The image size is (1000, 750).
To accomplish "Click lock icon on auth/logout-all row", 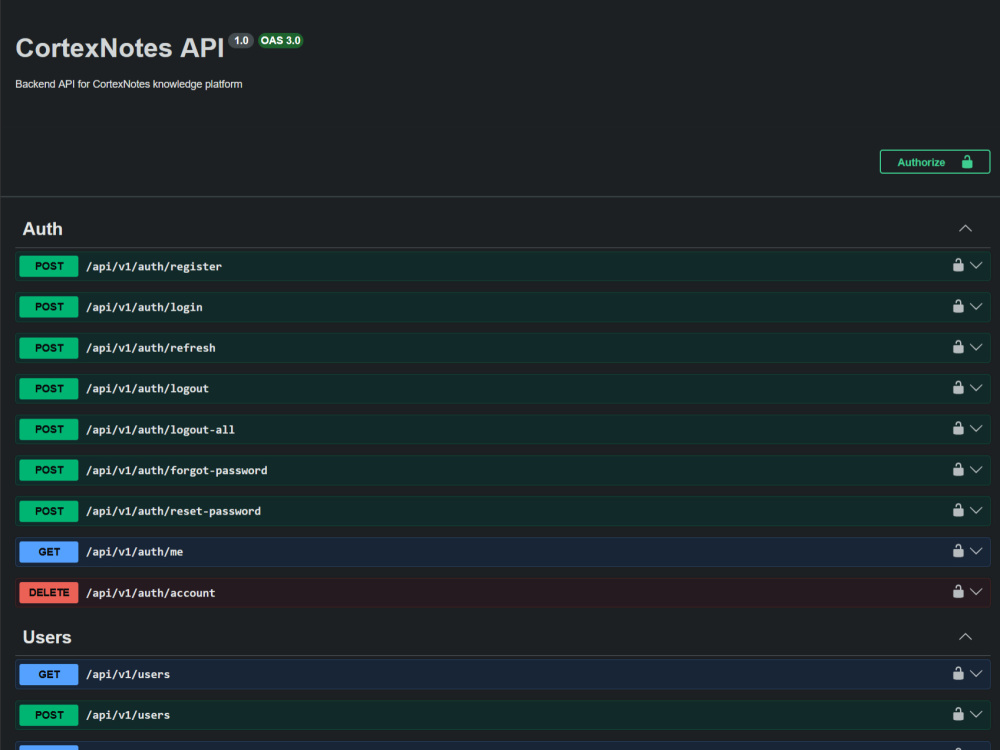I will pyautogui.click(x=958, y=429).
